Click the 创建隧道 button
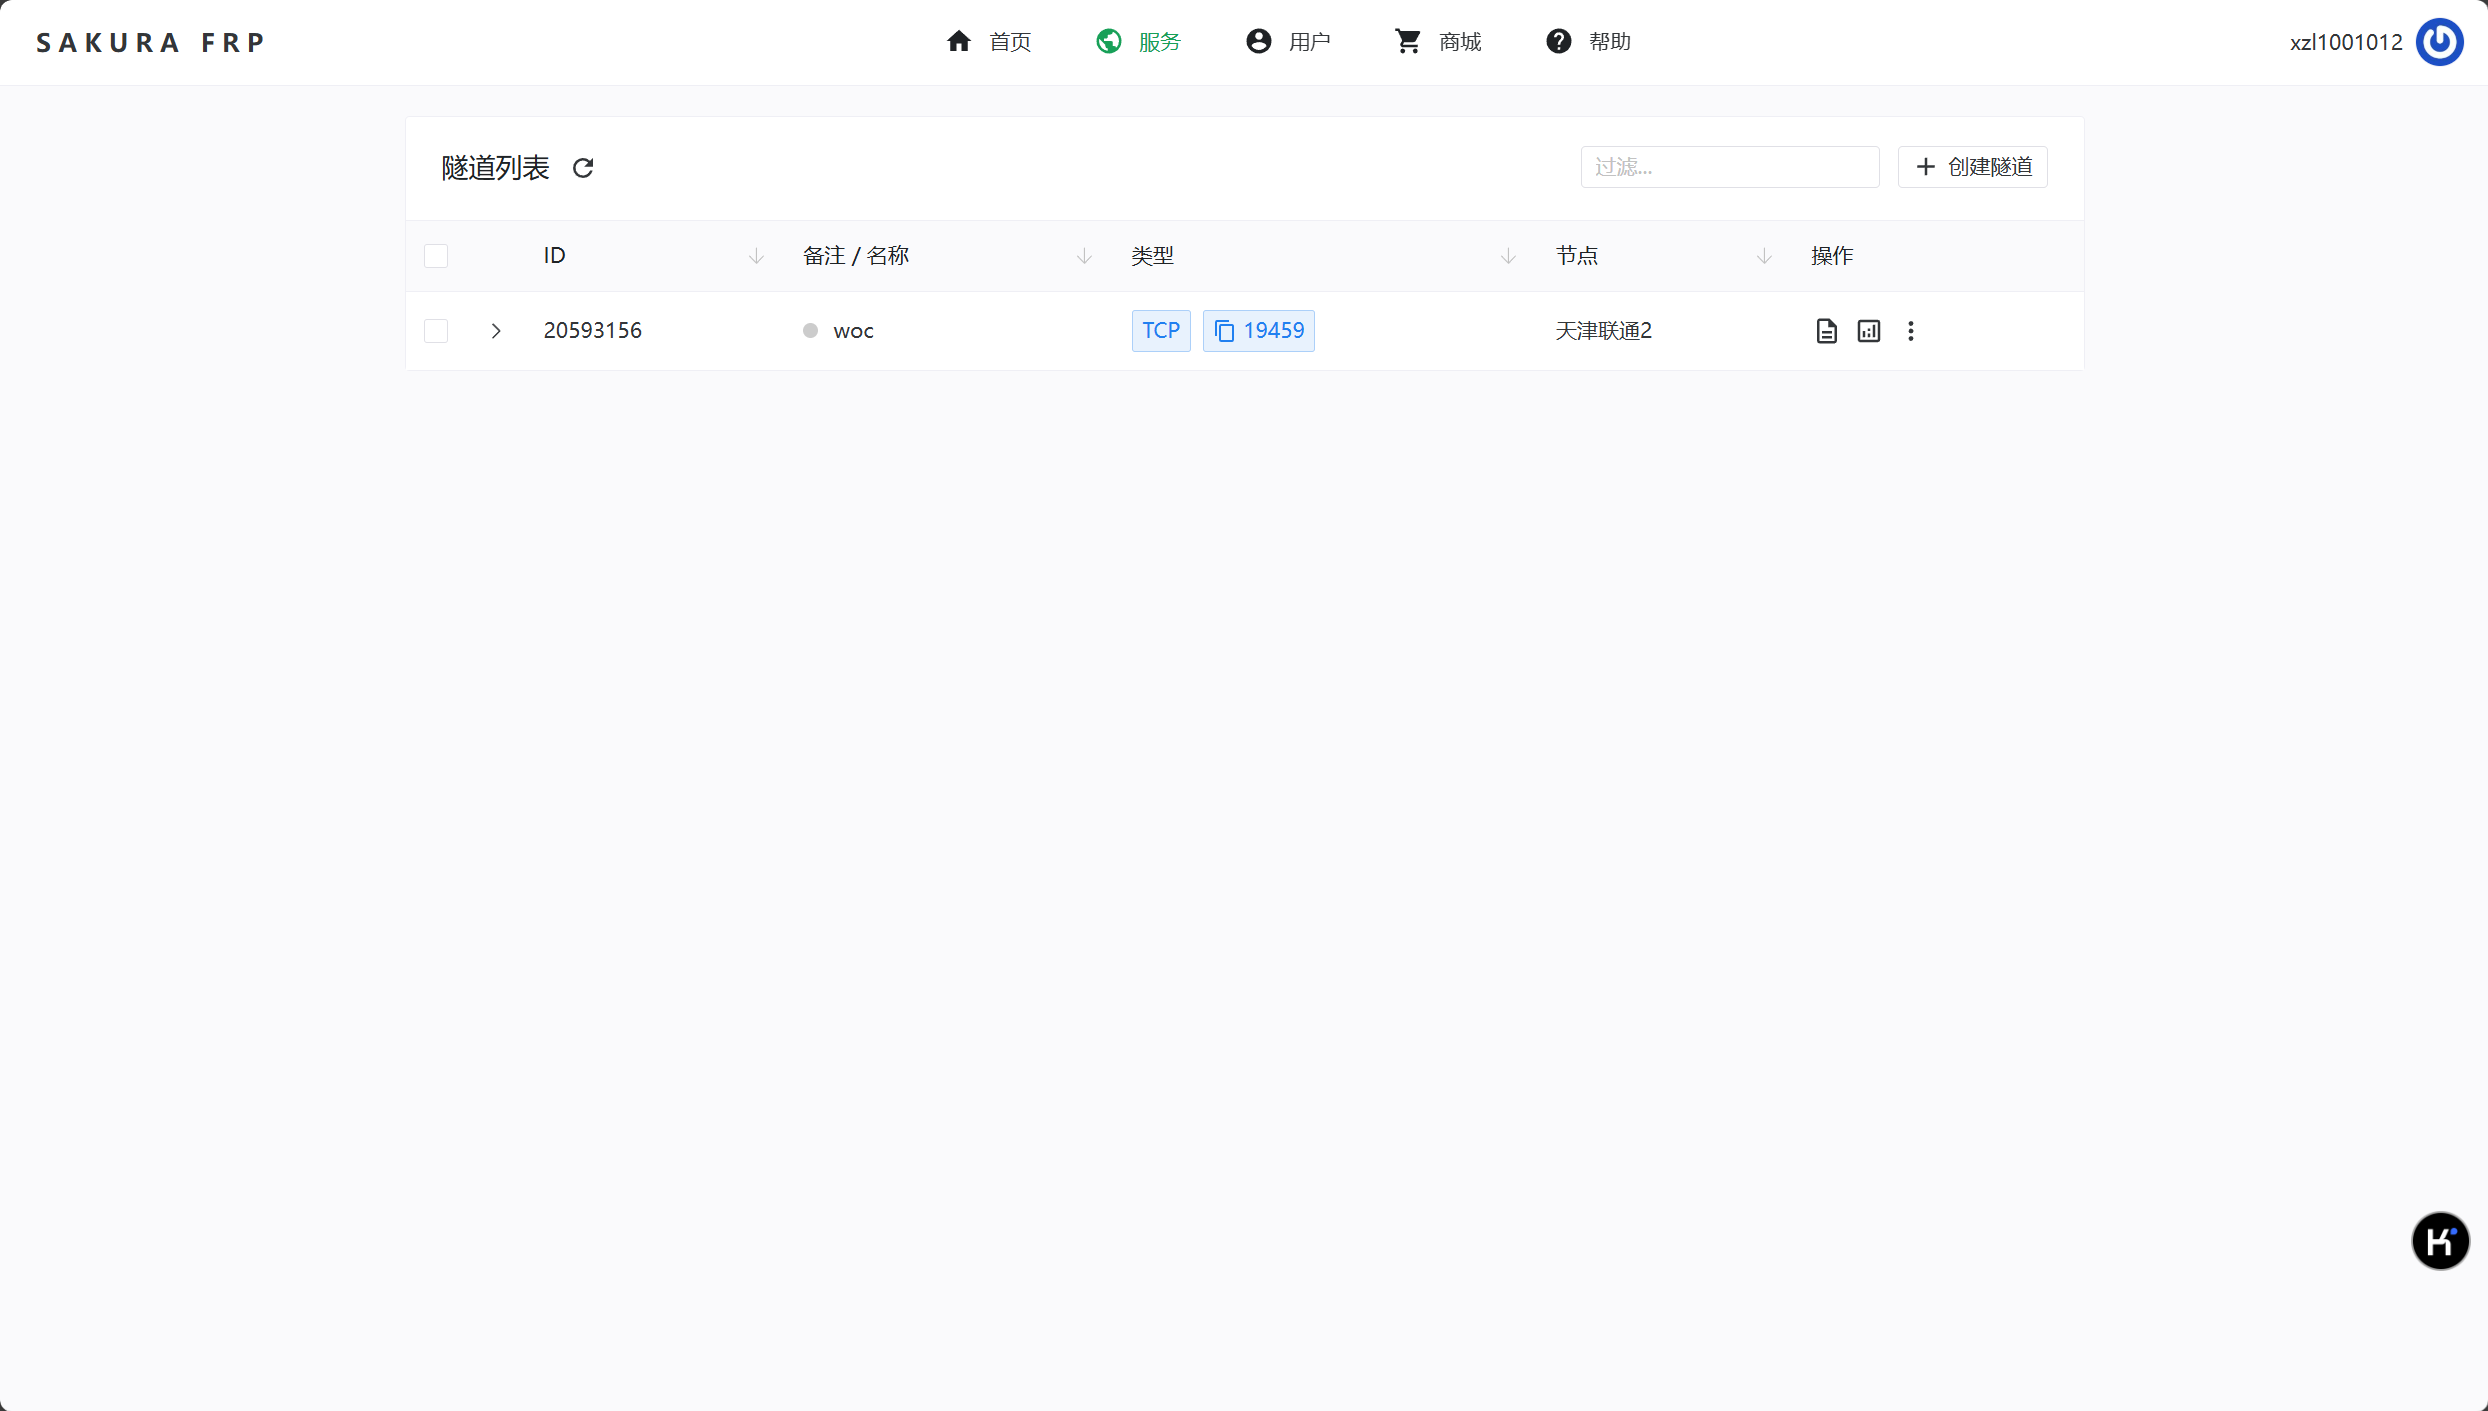This screenshot has width=2488, height=1411. point(1973,167)
